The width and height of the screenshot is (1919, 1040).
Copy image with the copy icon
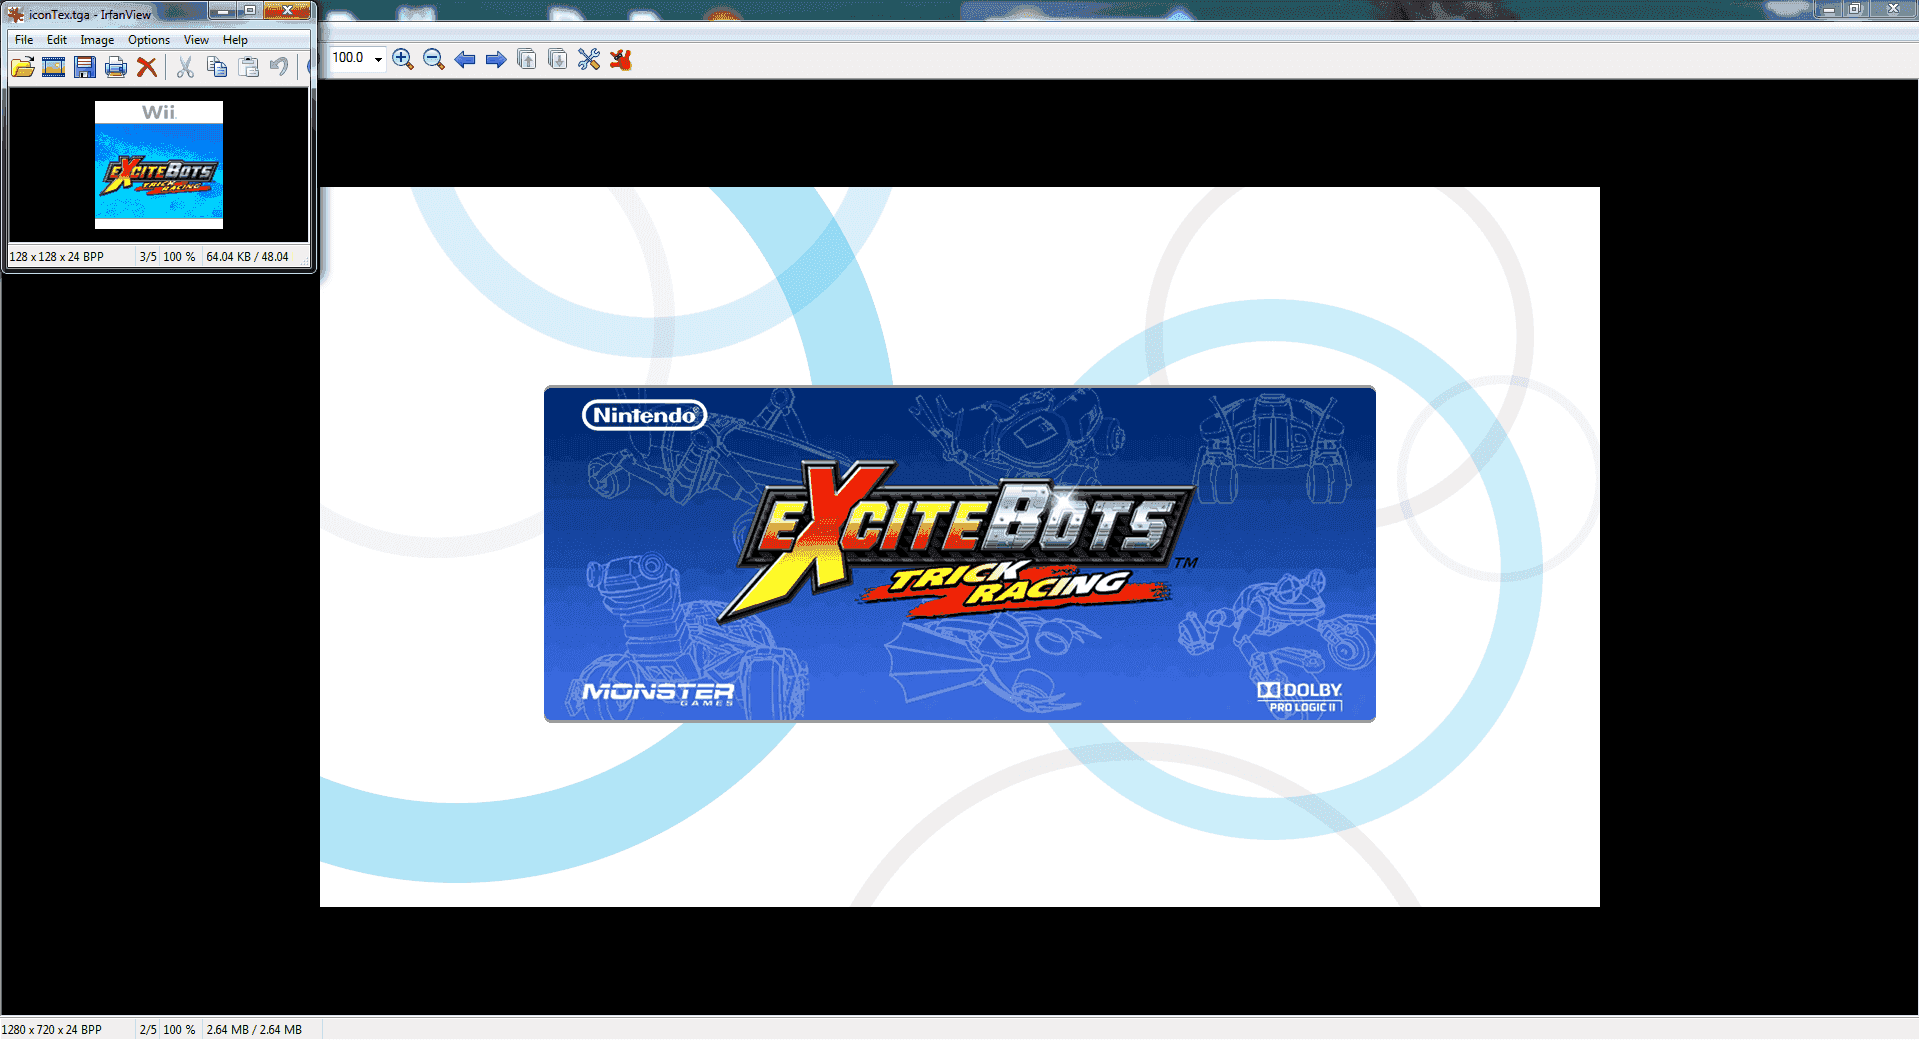(x=217, y=67)
